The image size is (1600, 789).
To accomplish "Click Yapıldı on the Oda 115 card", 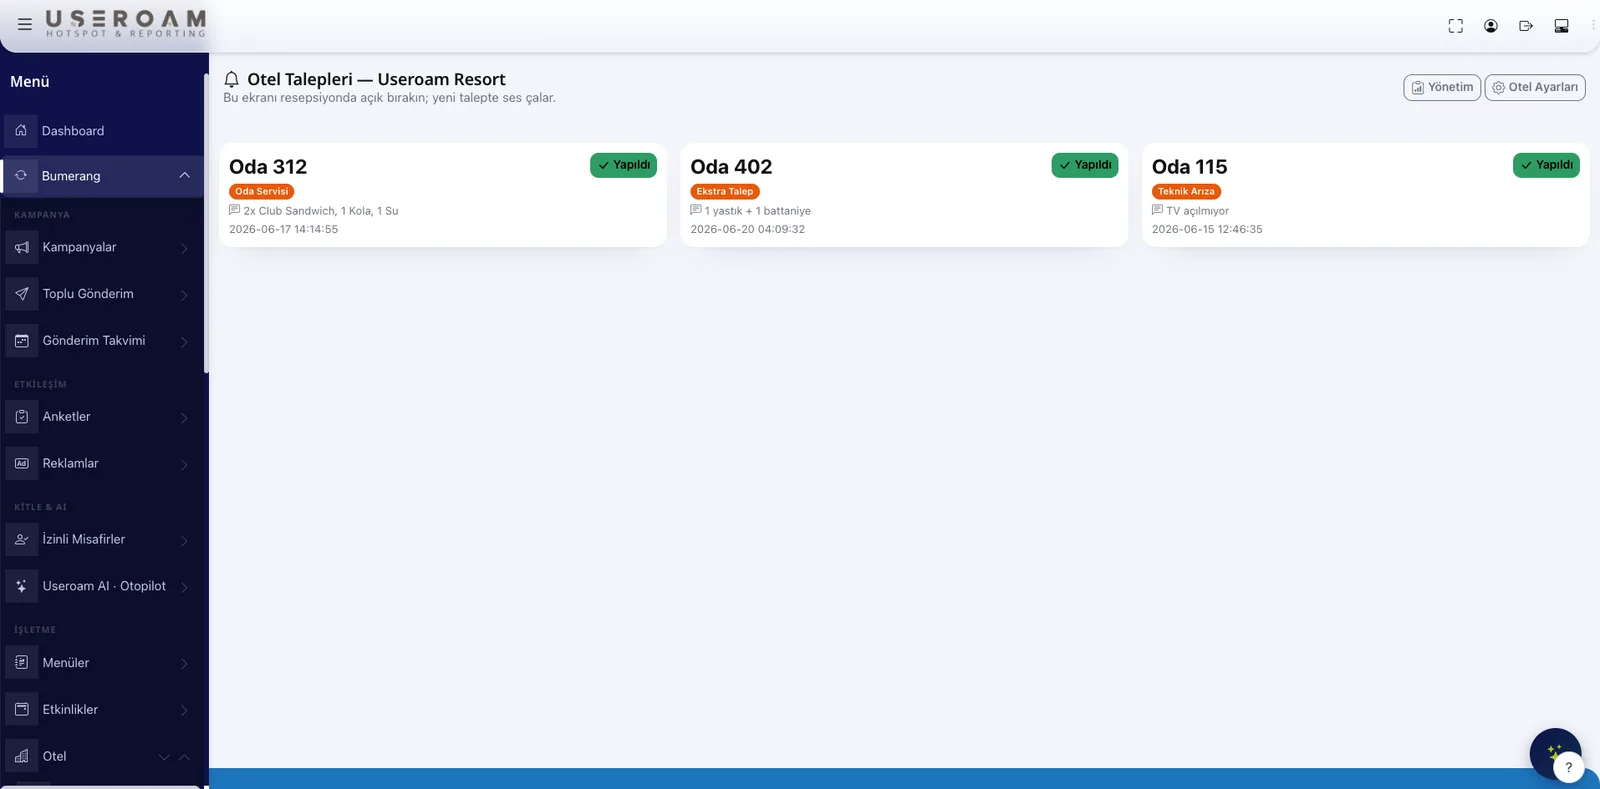I will (x=1546, y=165).
